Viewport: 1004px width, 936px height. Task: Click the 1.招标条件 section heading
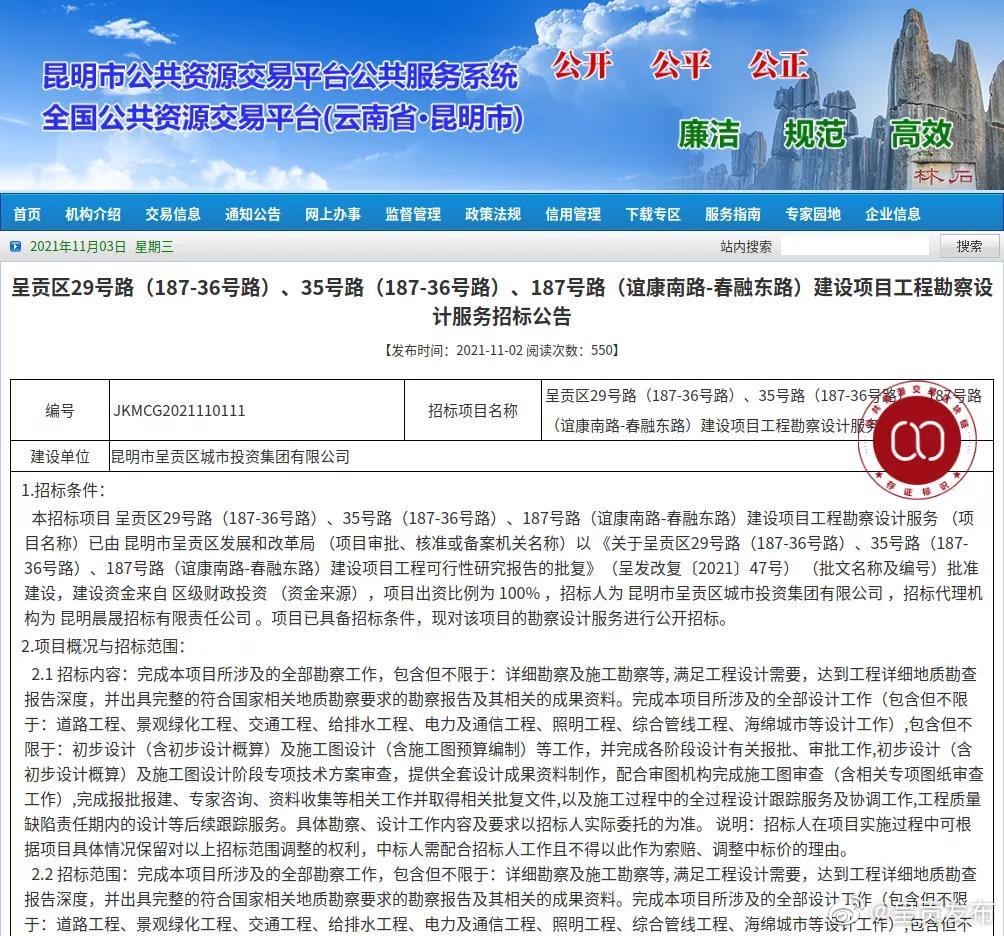[63, 491]
